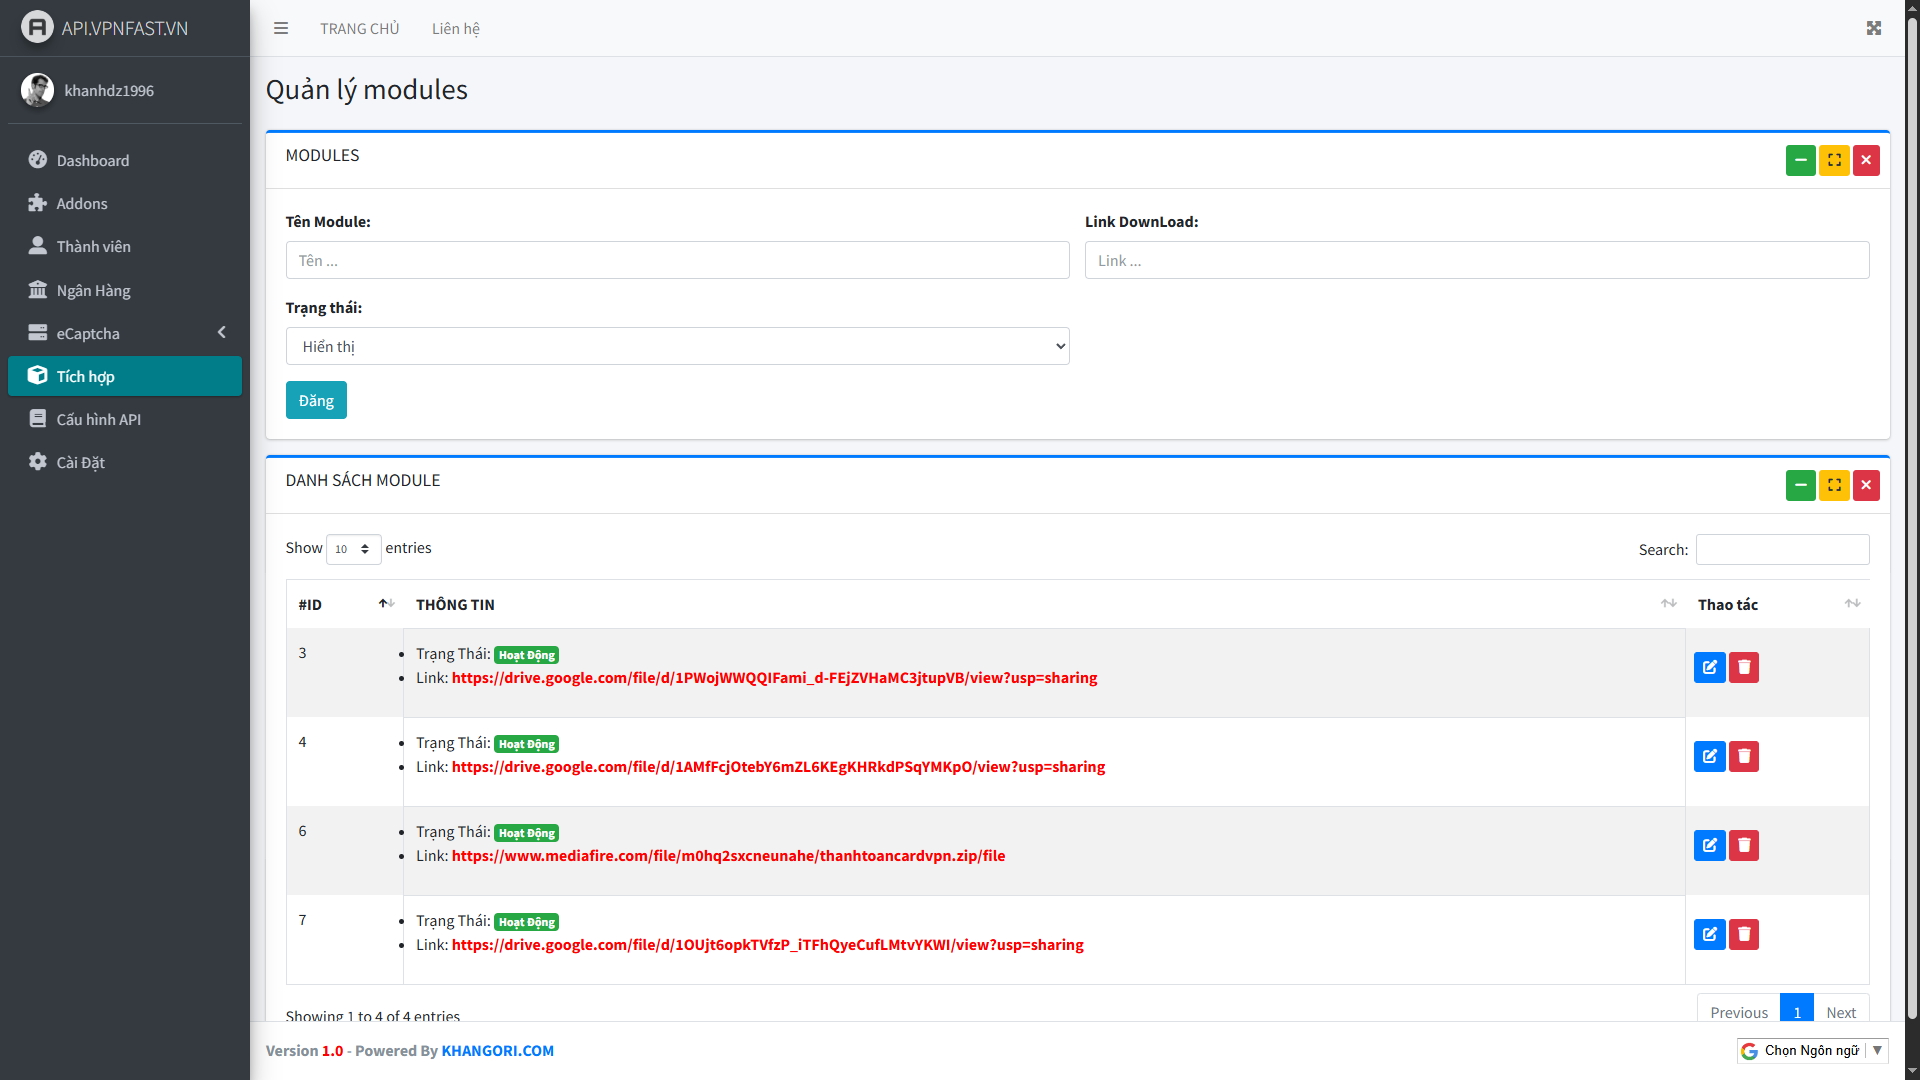The height and width of the screenshot is (1080, 1920).
Task: Open the Trạng thái dropdown
Action: point(677,346)
